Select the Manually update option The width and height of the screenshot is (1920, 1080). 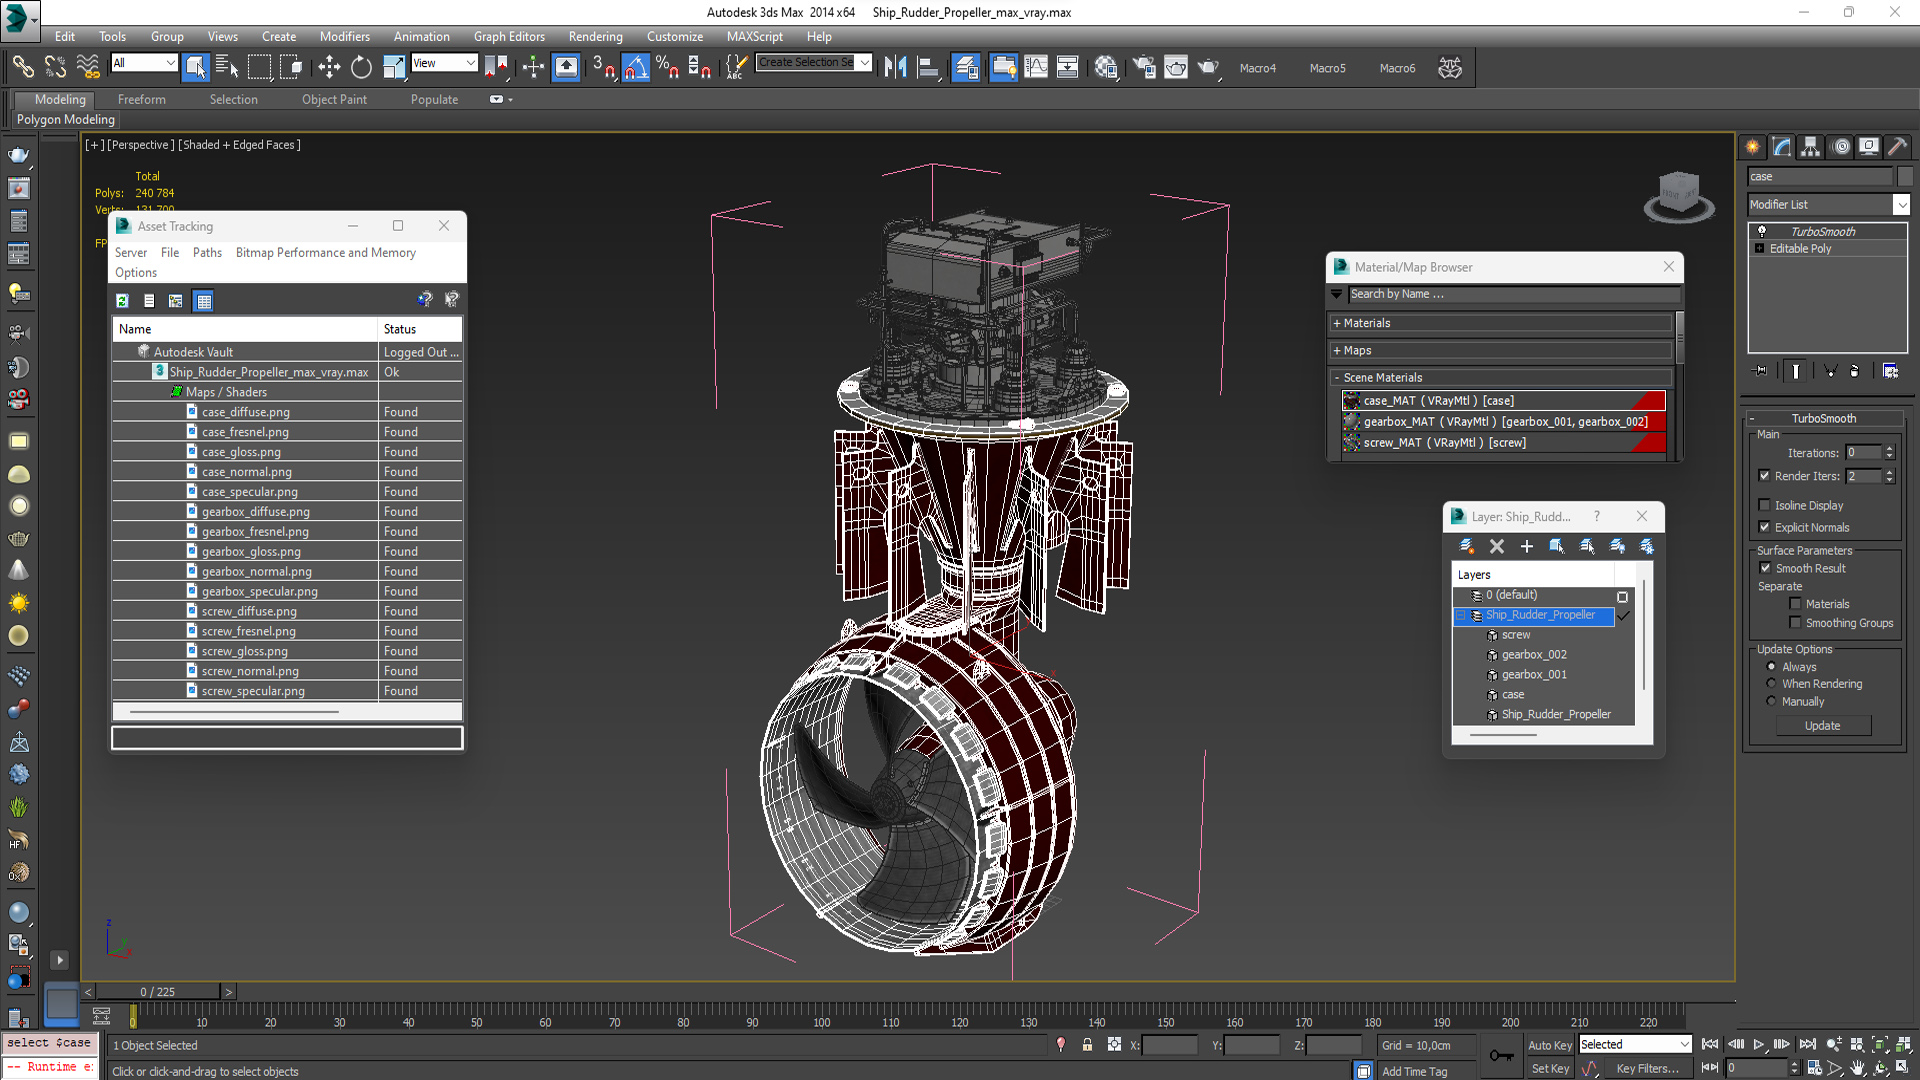(1771, 701)
